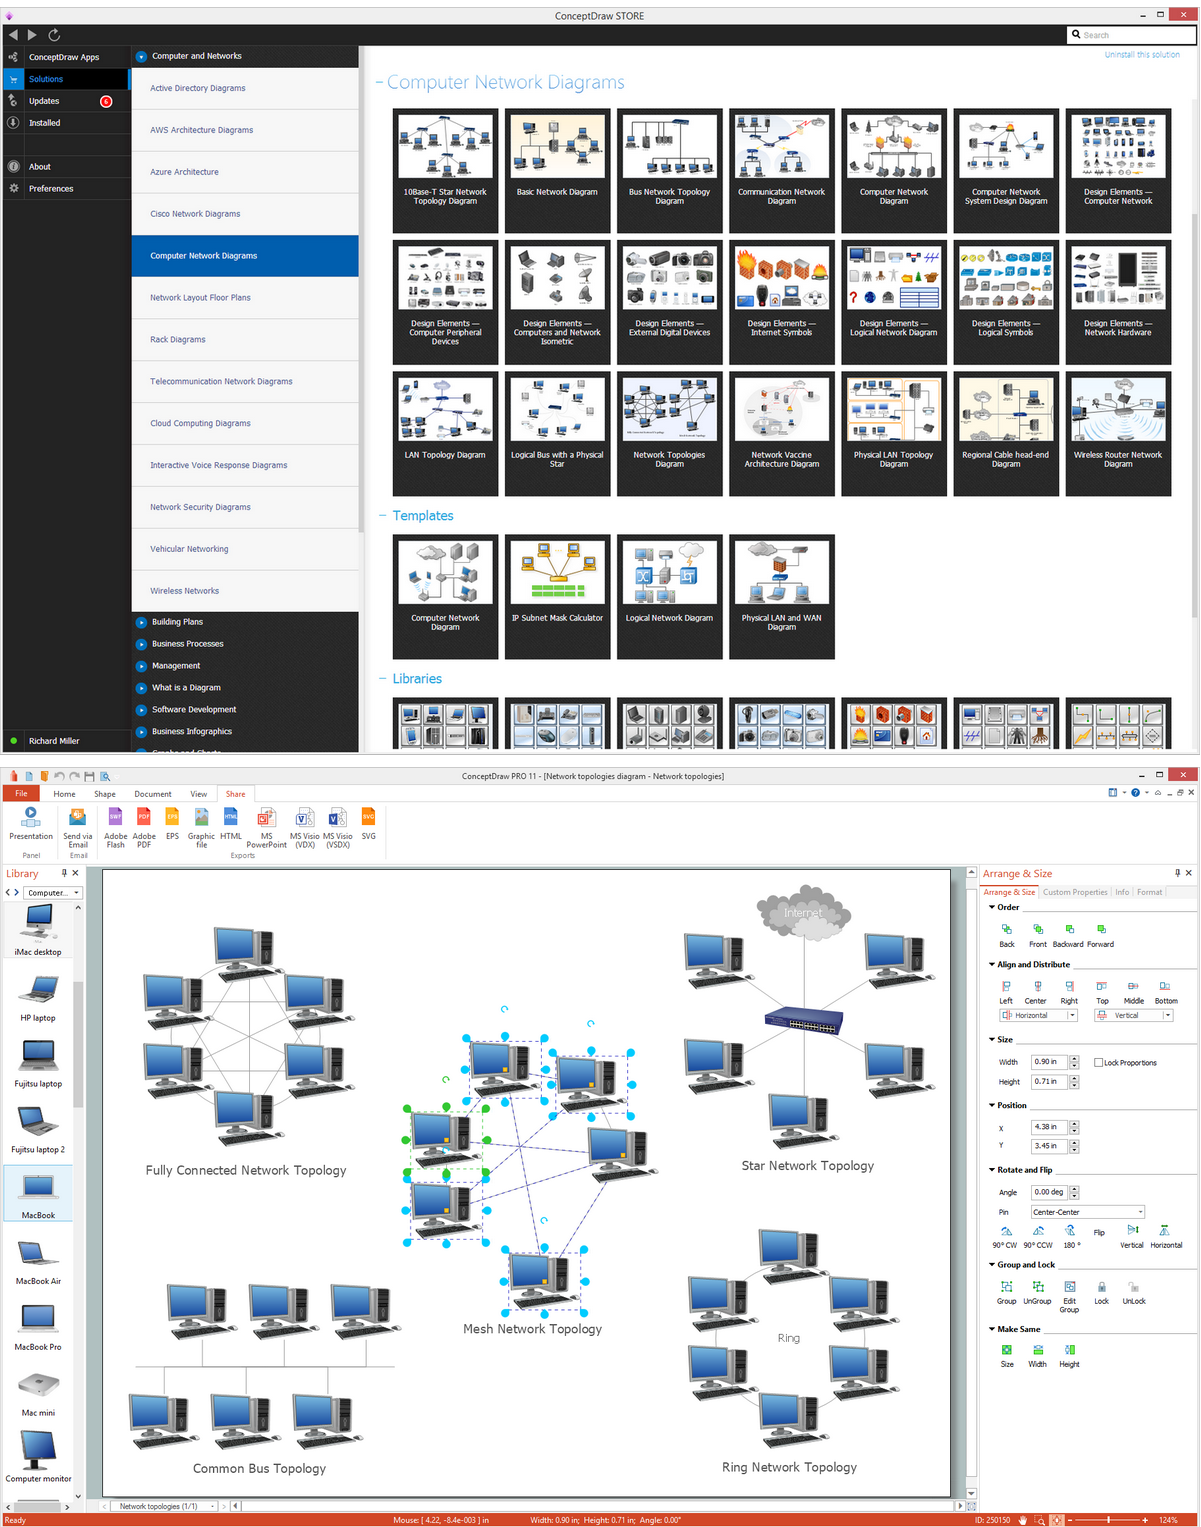
Task: Open the Computer library selector dropdown
Action: 54,893
